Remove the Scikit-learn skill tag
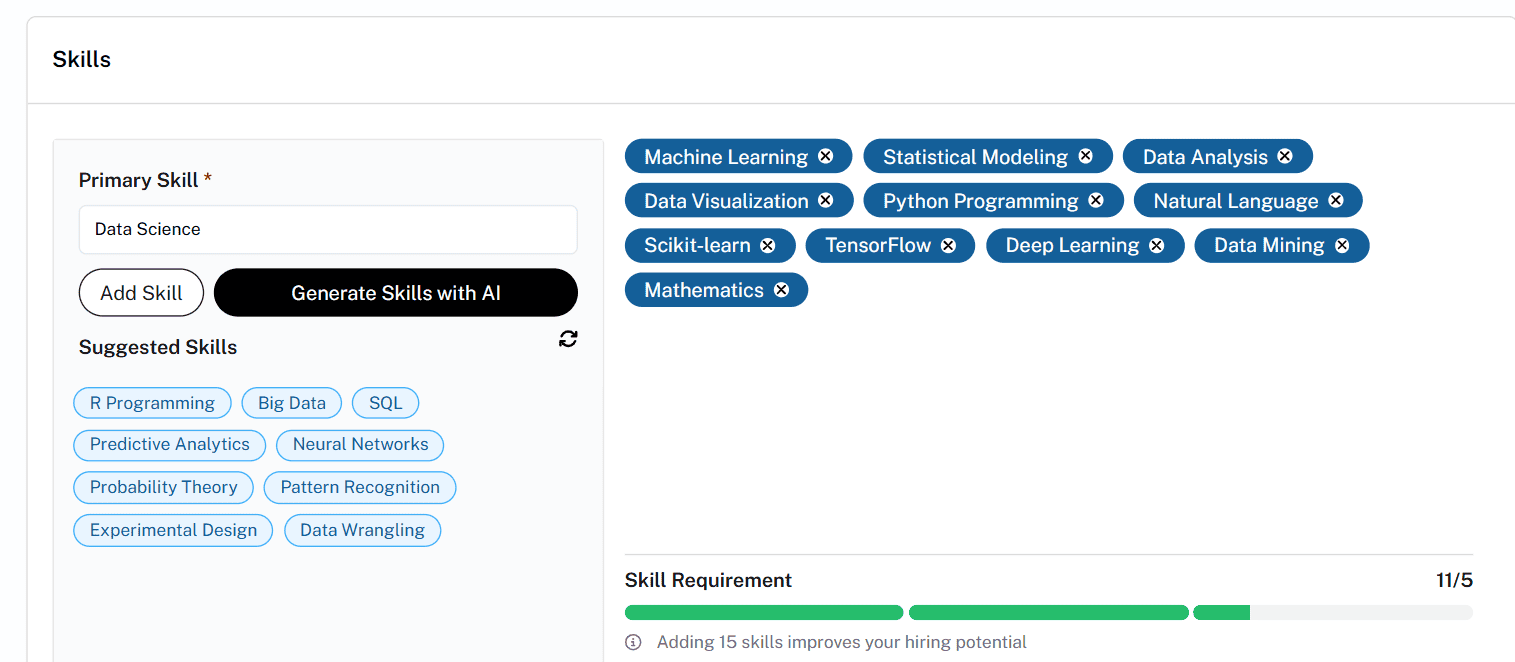 [767, 245]
